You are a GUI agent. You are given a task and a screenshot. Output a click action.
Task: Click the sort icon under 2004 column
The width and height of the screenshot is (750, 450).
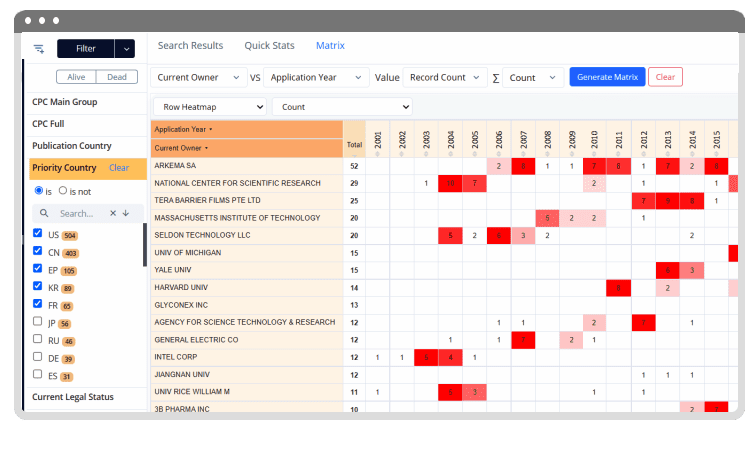tap(451, 154)
